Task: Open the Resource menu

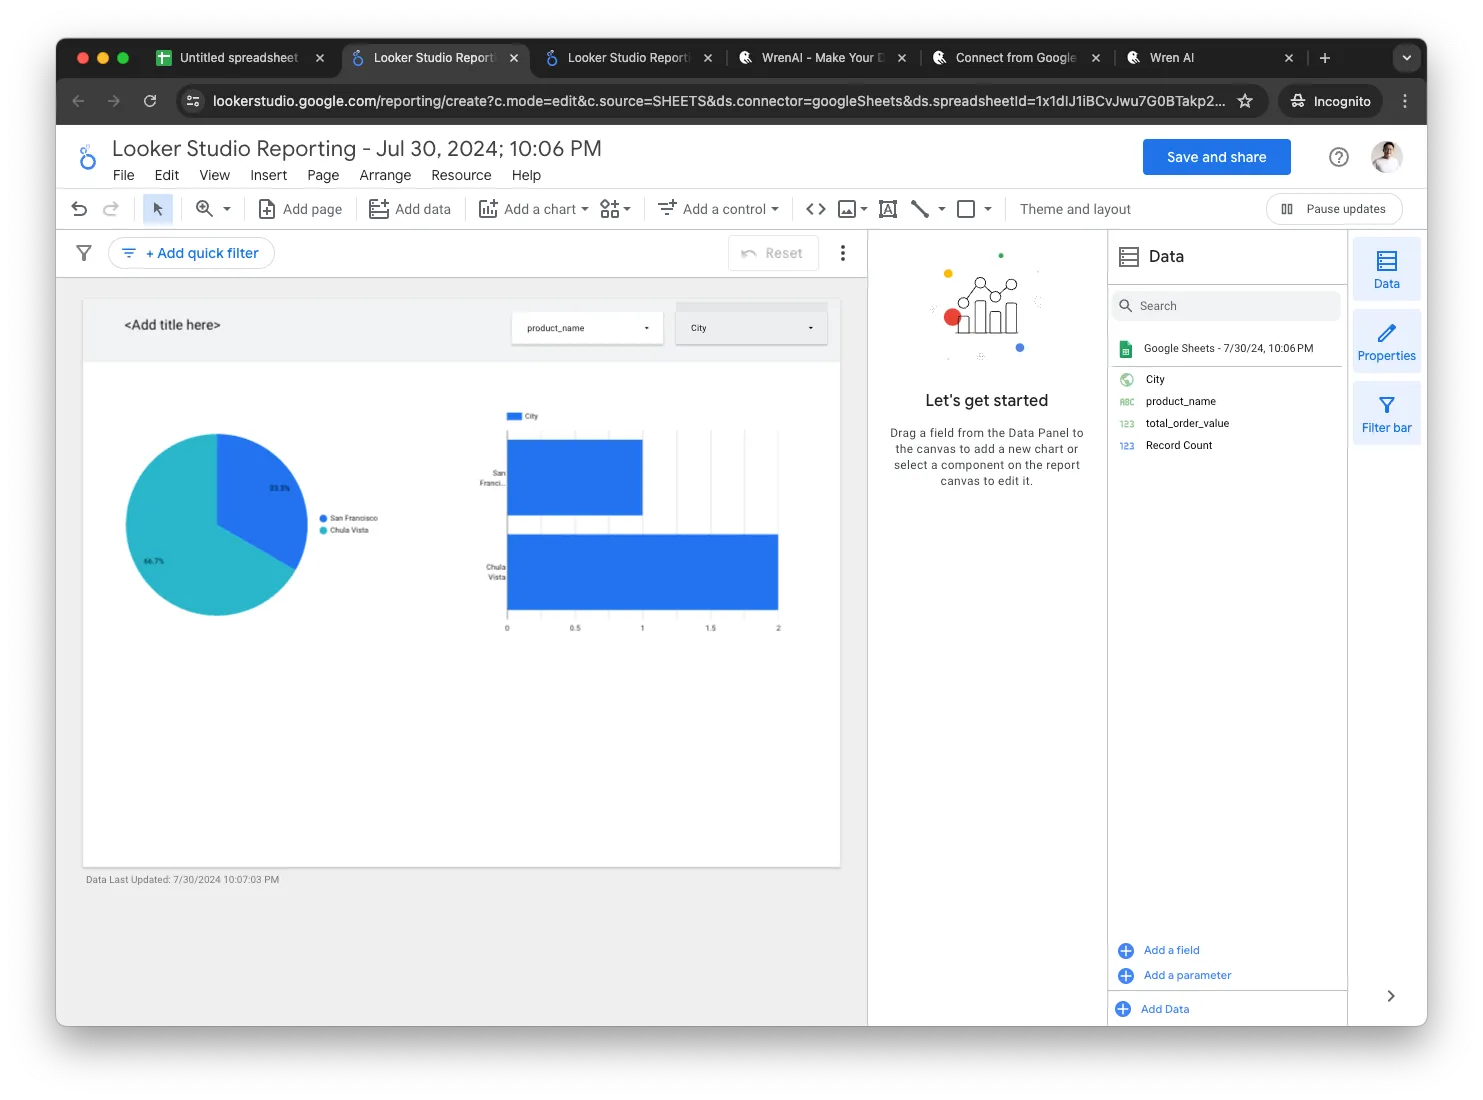Action: click(x=461, y=175)
